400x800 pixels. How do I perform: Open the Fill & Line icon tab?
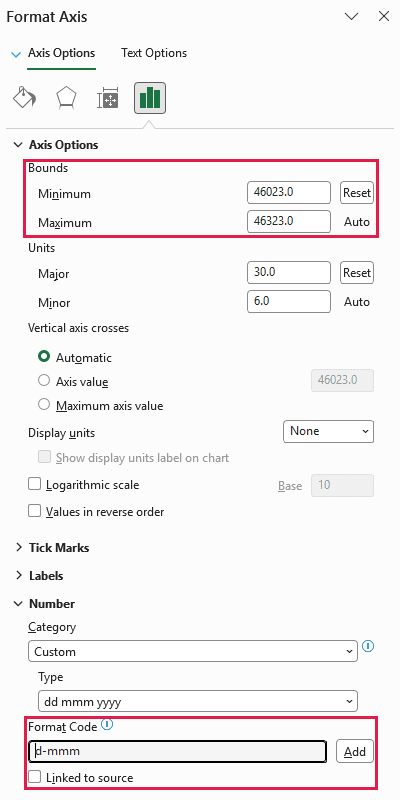(24, 97)
